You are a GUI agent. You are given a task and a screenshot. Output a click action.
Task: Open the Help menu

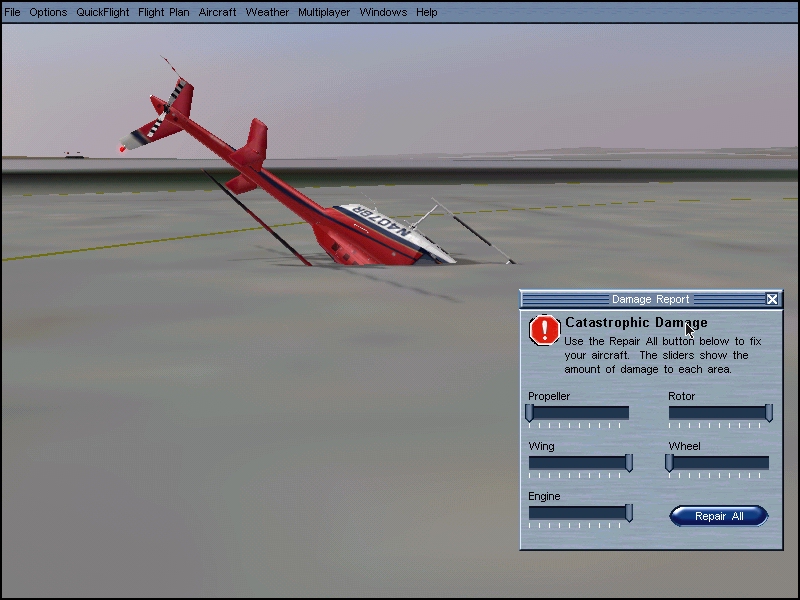[x=427, y=12]
